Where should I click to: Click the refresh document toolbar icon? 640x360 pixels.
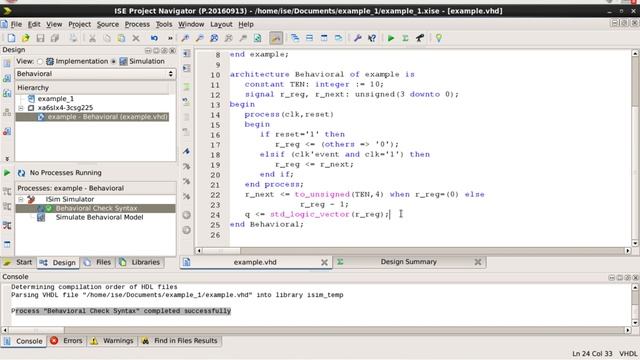click(258, 38)
